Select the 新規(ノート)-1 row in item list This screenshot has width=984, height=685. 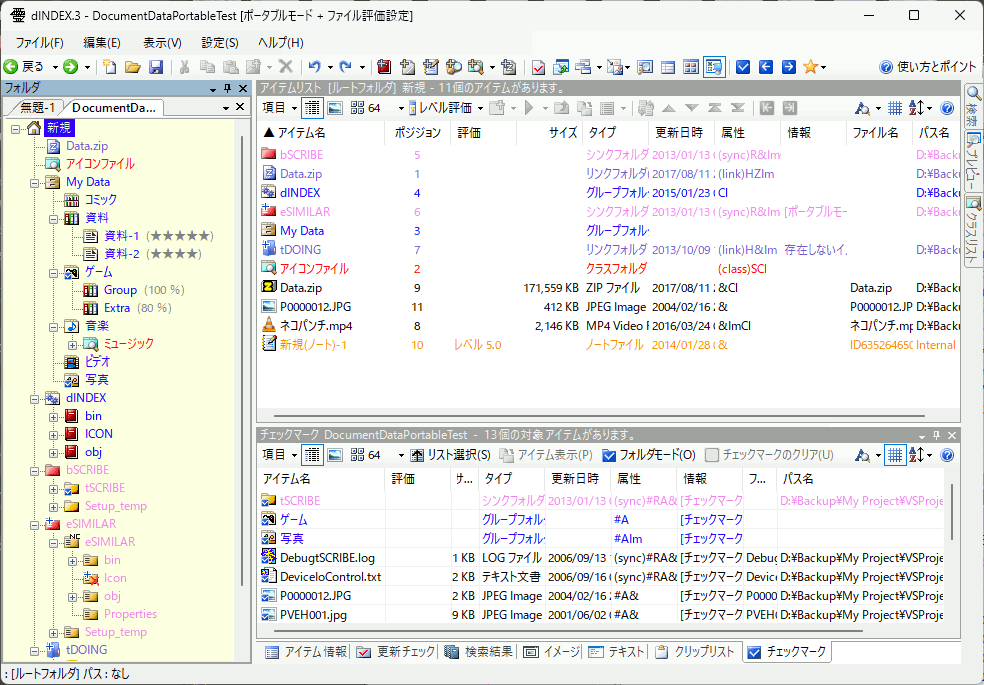pyautogui.click(x=609, y=345)
